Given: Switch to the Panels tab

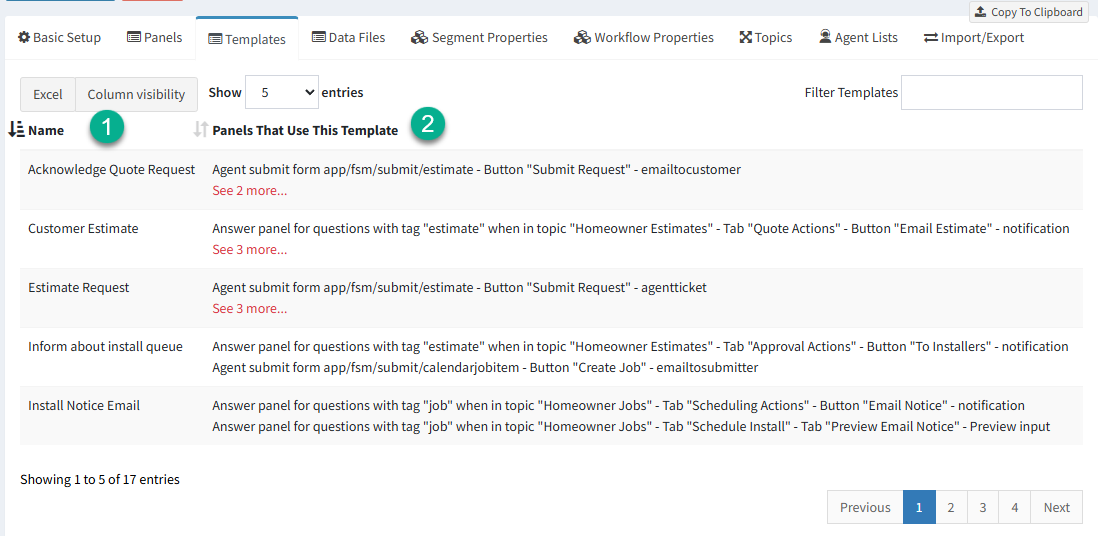Looking at the screenshot, I should 155,37.
